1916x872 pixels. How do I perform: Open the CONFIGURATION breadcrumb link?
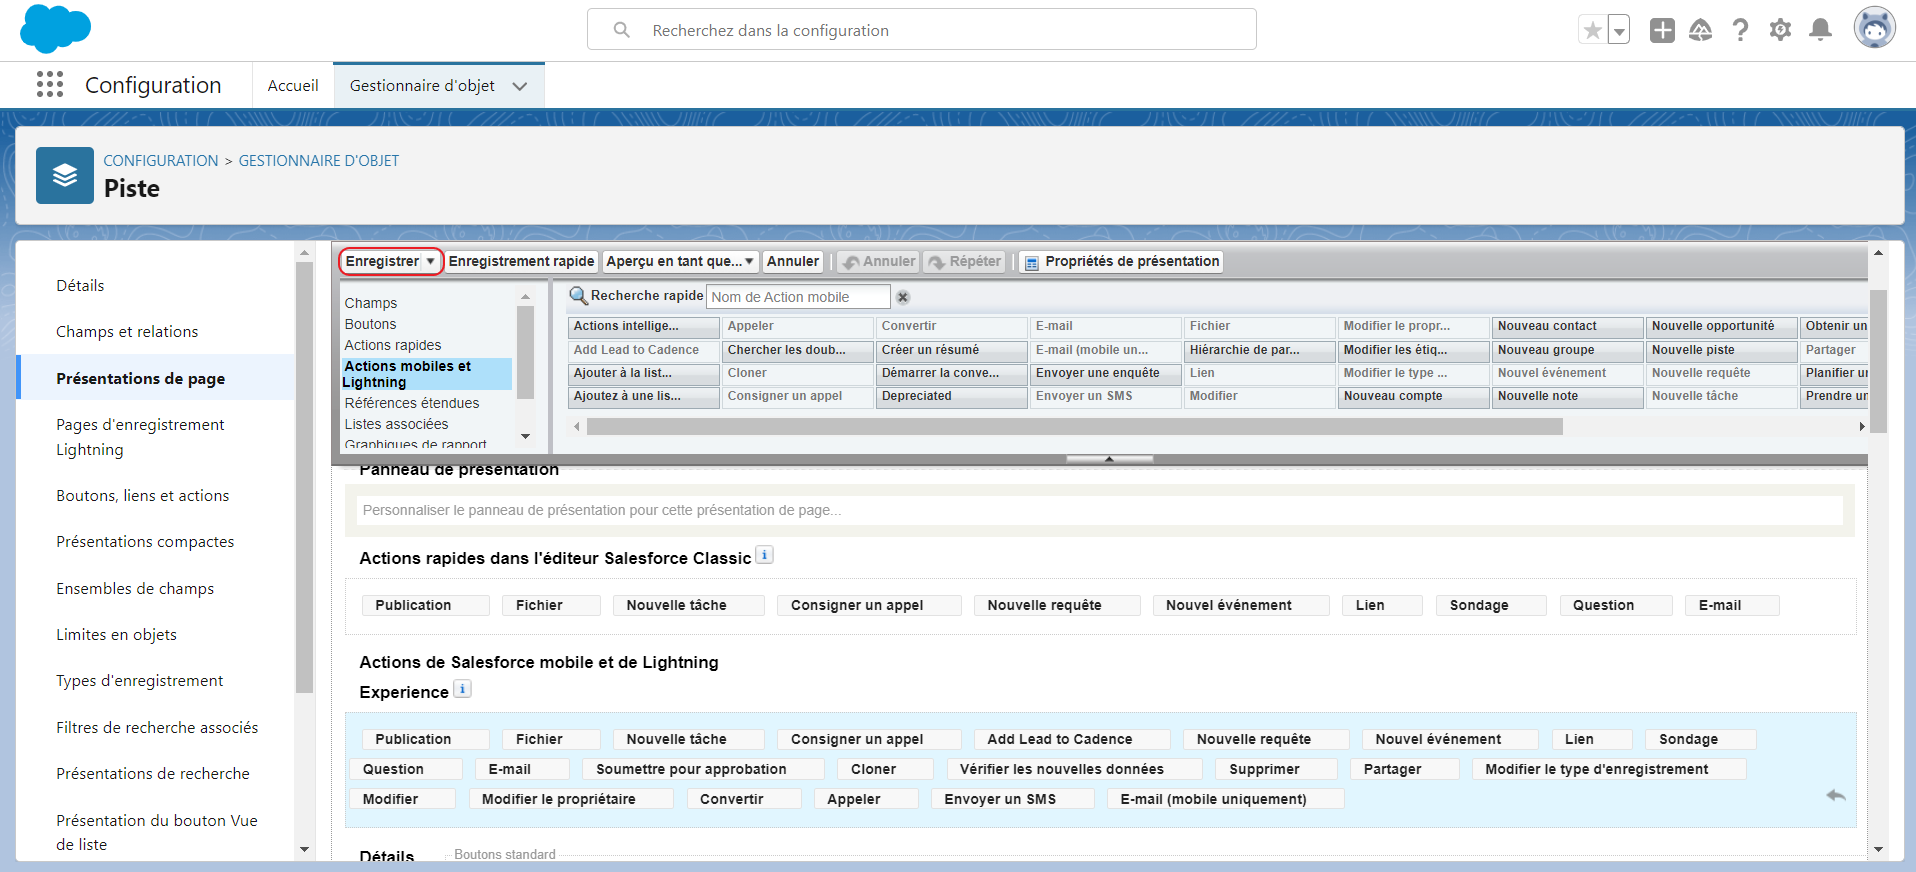(x=161, y=161)
